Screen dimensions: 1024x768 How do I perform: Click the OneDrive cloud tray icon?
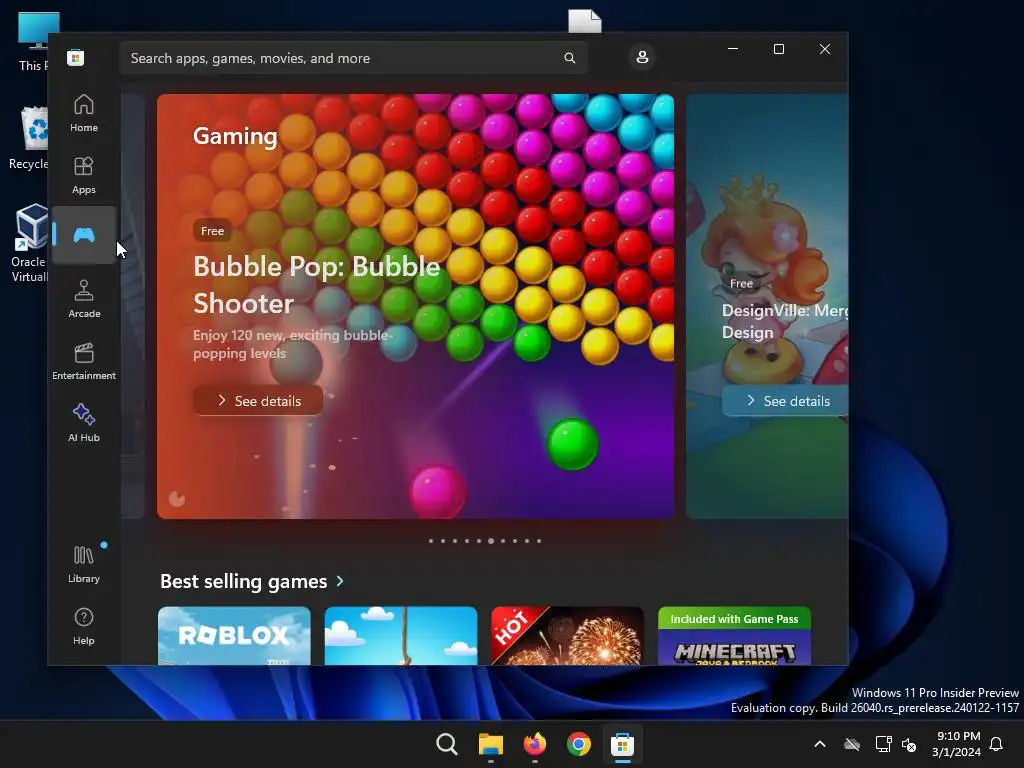(852, 744)
